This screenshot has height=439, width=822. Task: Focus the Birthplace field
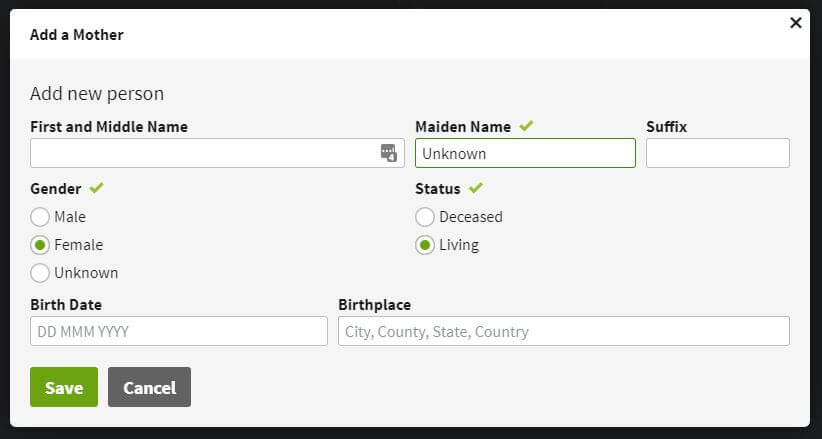click(x=563, y=331)
